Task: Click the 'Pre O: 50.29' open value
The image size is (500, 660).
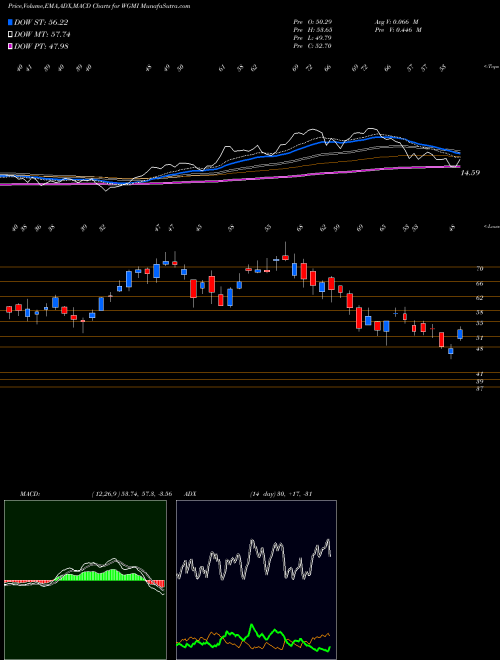Action: click(x=313, y=22)
